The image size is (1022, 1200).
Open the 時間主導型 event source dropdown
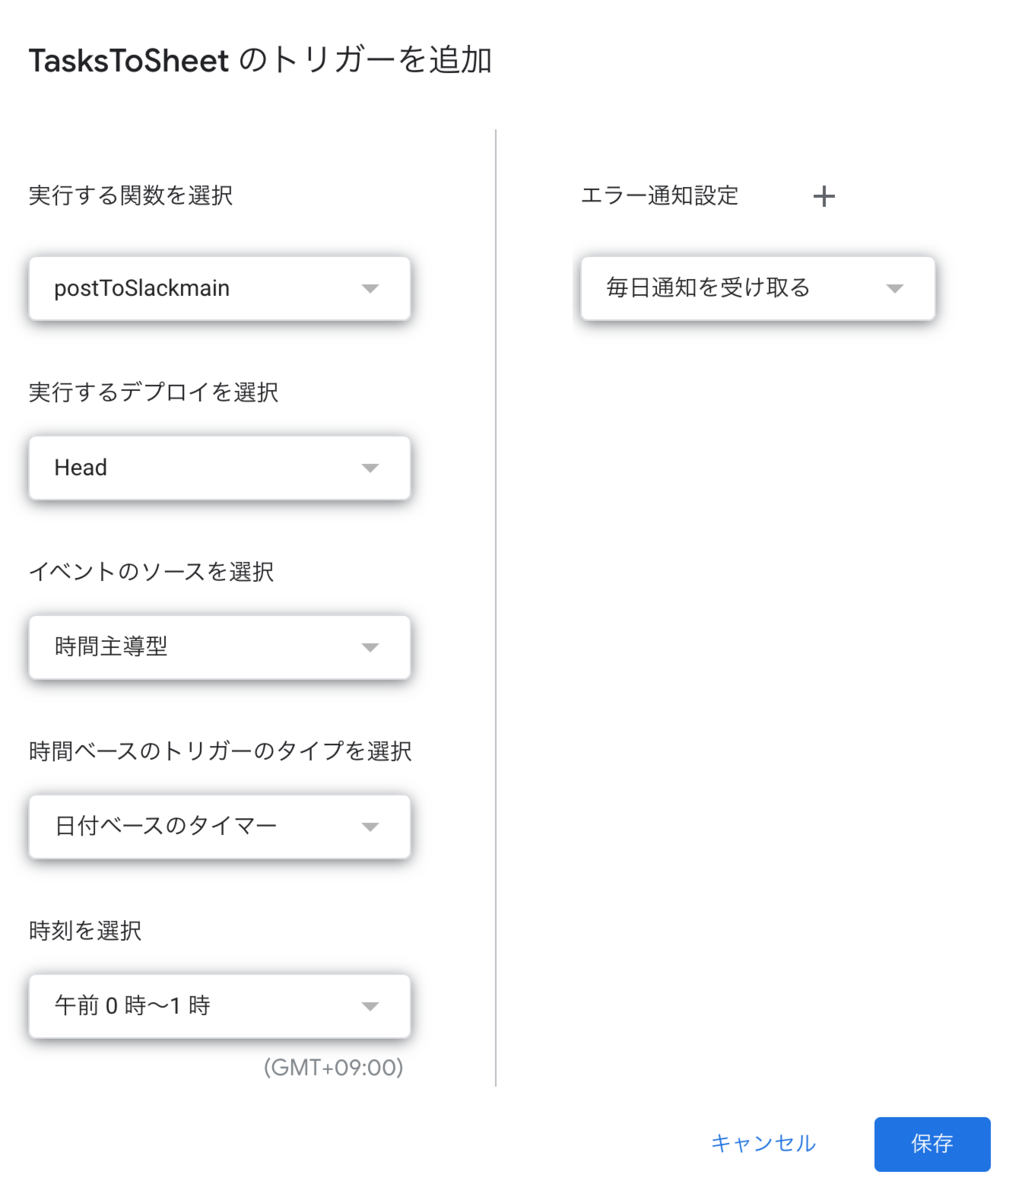(x=220, y=647)
